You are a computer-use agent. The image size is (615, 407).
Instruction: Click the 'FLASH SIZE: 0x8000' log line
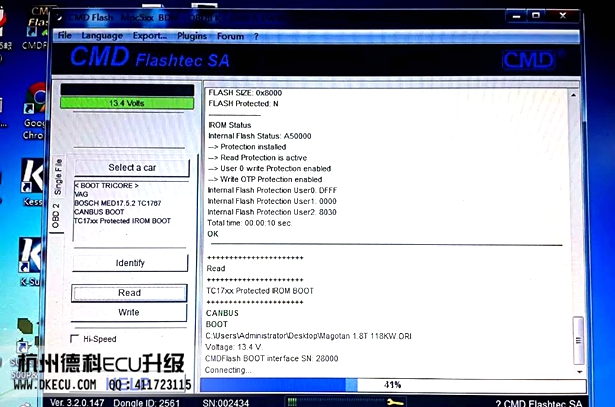pos(245,93)
